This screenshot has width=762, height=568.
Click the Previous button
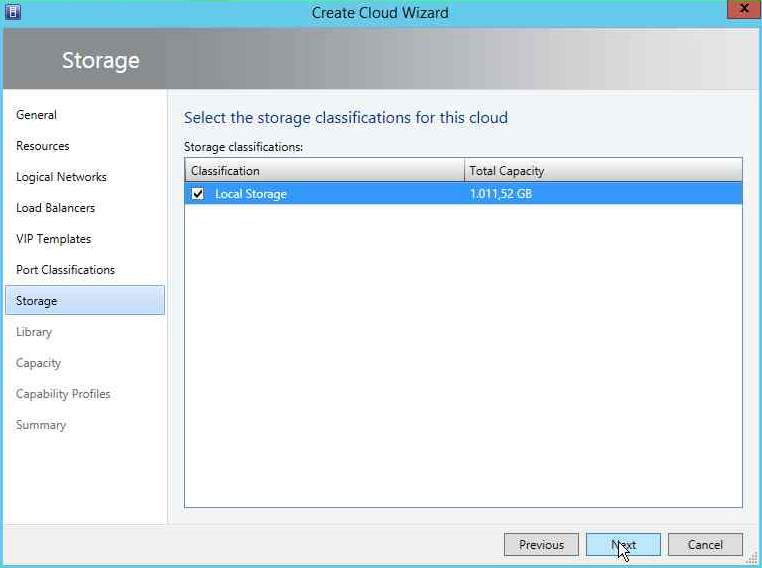pyautogui.click(x=541, y=545)
